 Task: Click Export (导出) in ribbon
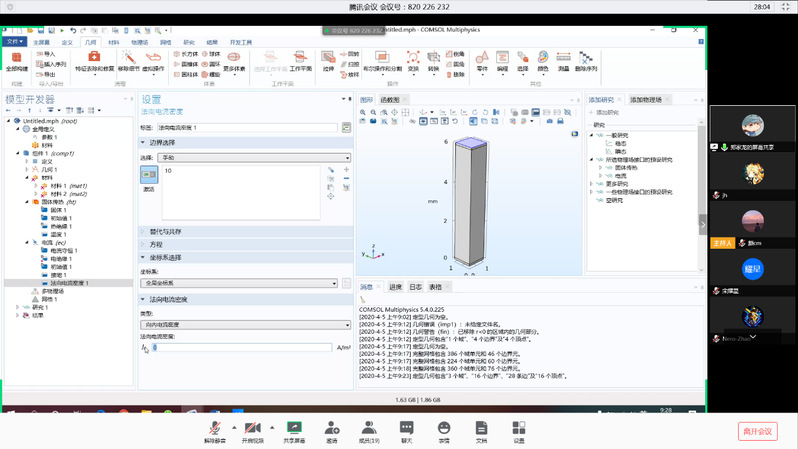point(45,74)
